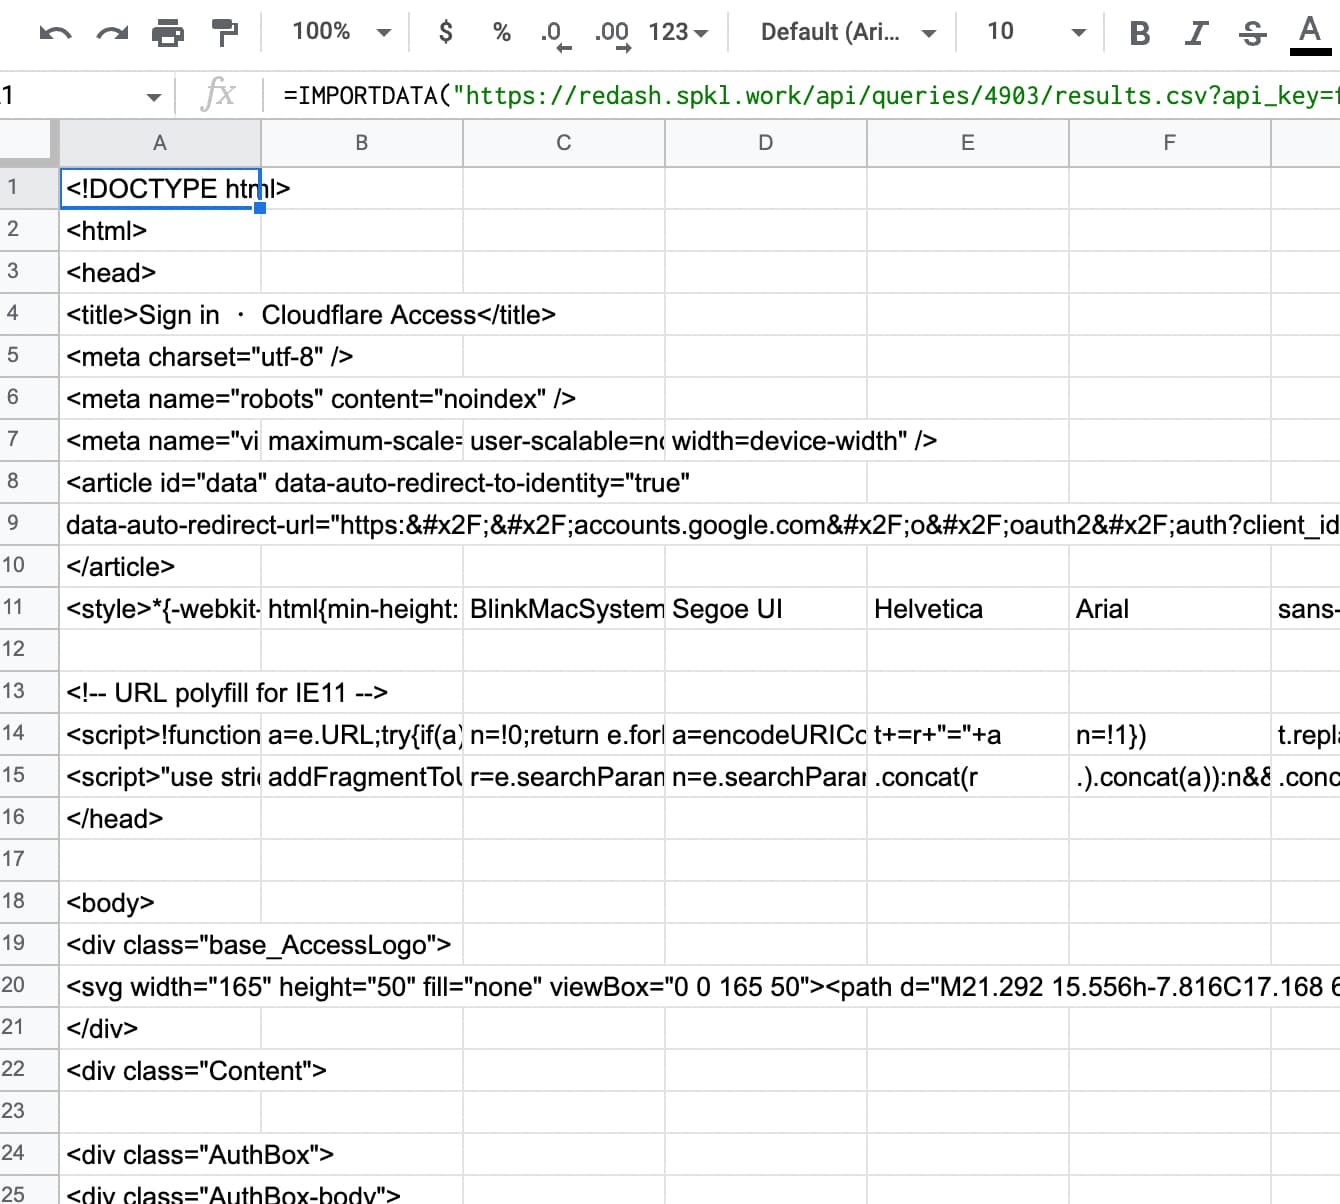This screenshot has height=1204, width=1340.
Task: Click cell containing <head>
Action: (x=160, y=273)
